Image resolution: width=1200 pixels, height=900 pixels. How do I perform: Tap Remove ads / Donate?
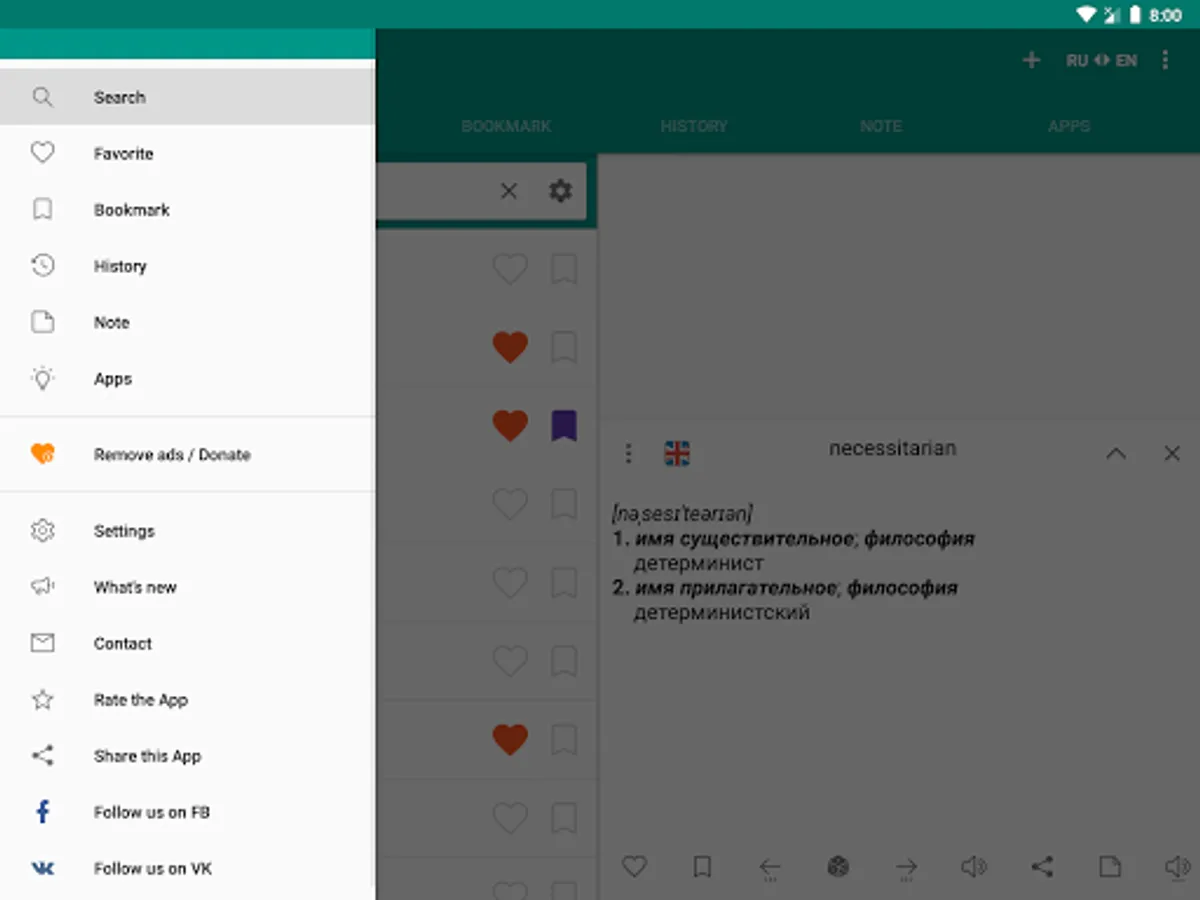(187, 454)
